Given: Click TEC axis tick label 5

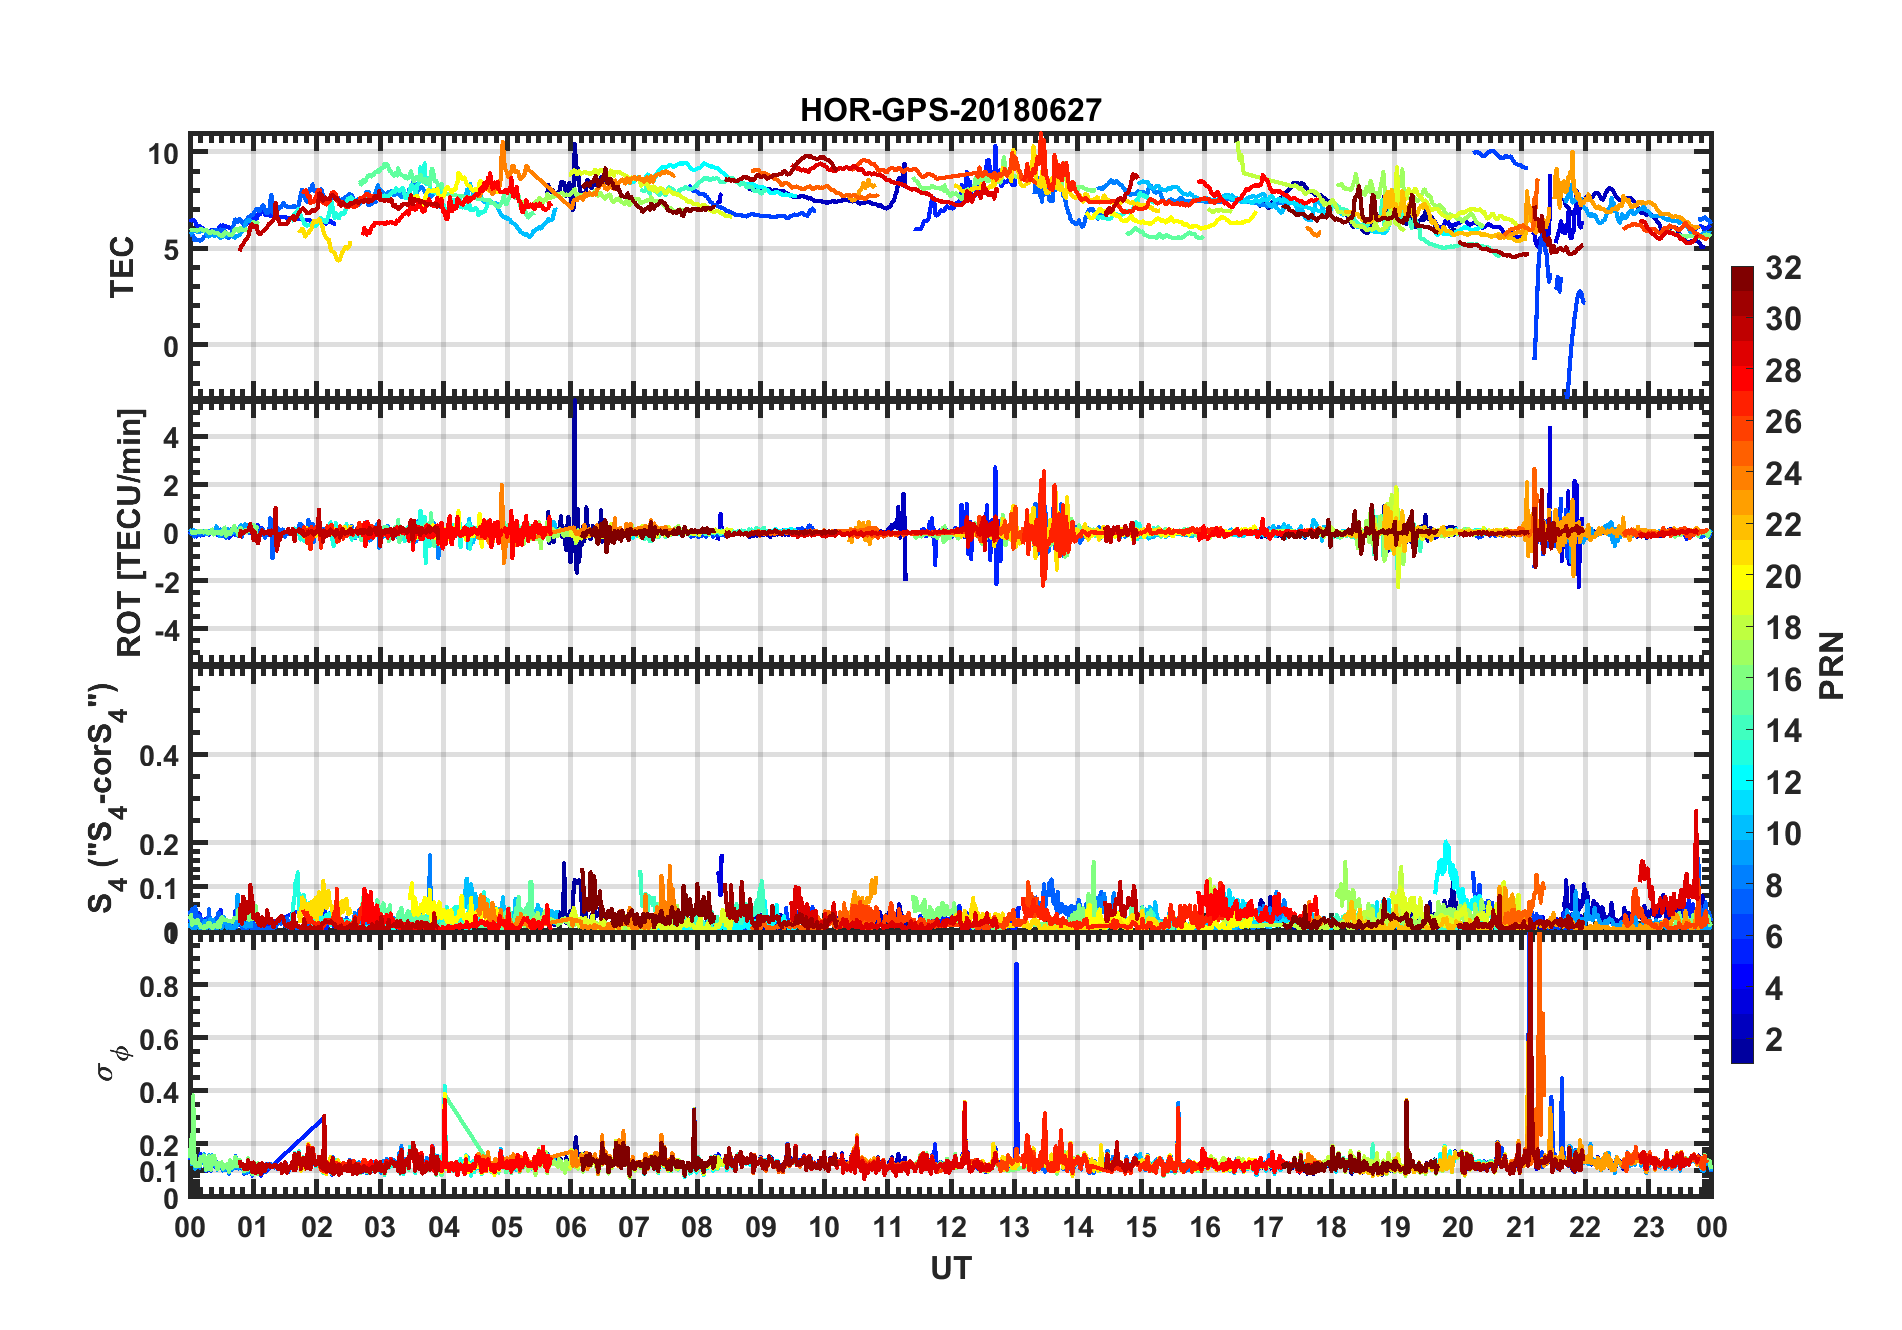Looking at the screenshot, I should [x=170, y=250].
